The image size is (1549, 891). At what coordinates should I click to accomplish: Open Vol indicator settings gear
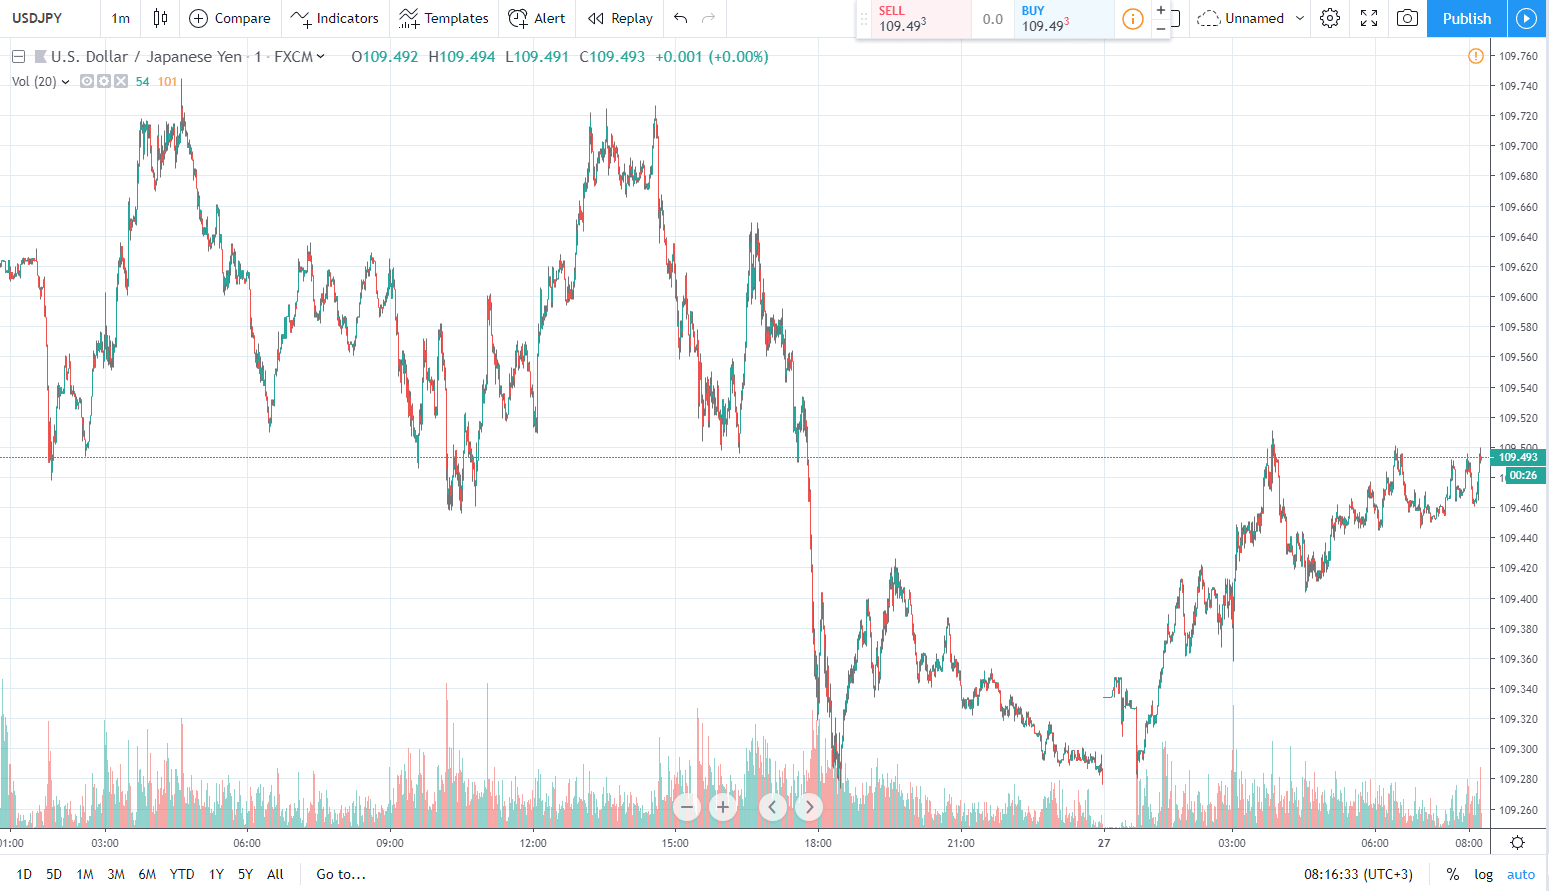pyautogui.click(x=104, y=82)
